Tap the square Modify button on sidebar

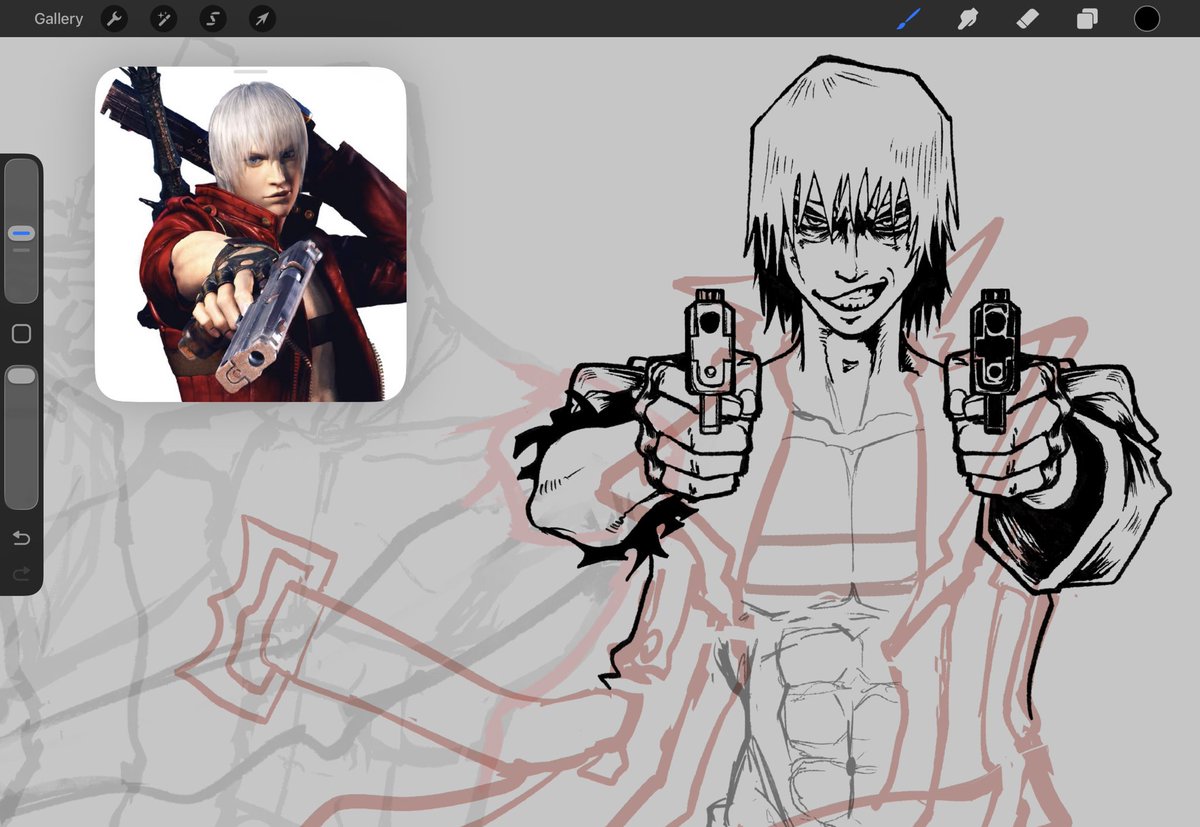coord(21,334)
